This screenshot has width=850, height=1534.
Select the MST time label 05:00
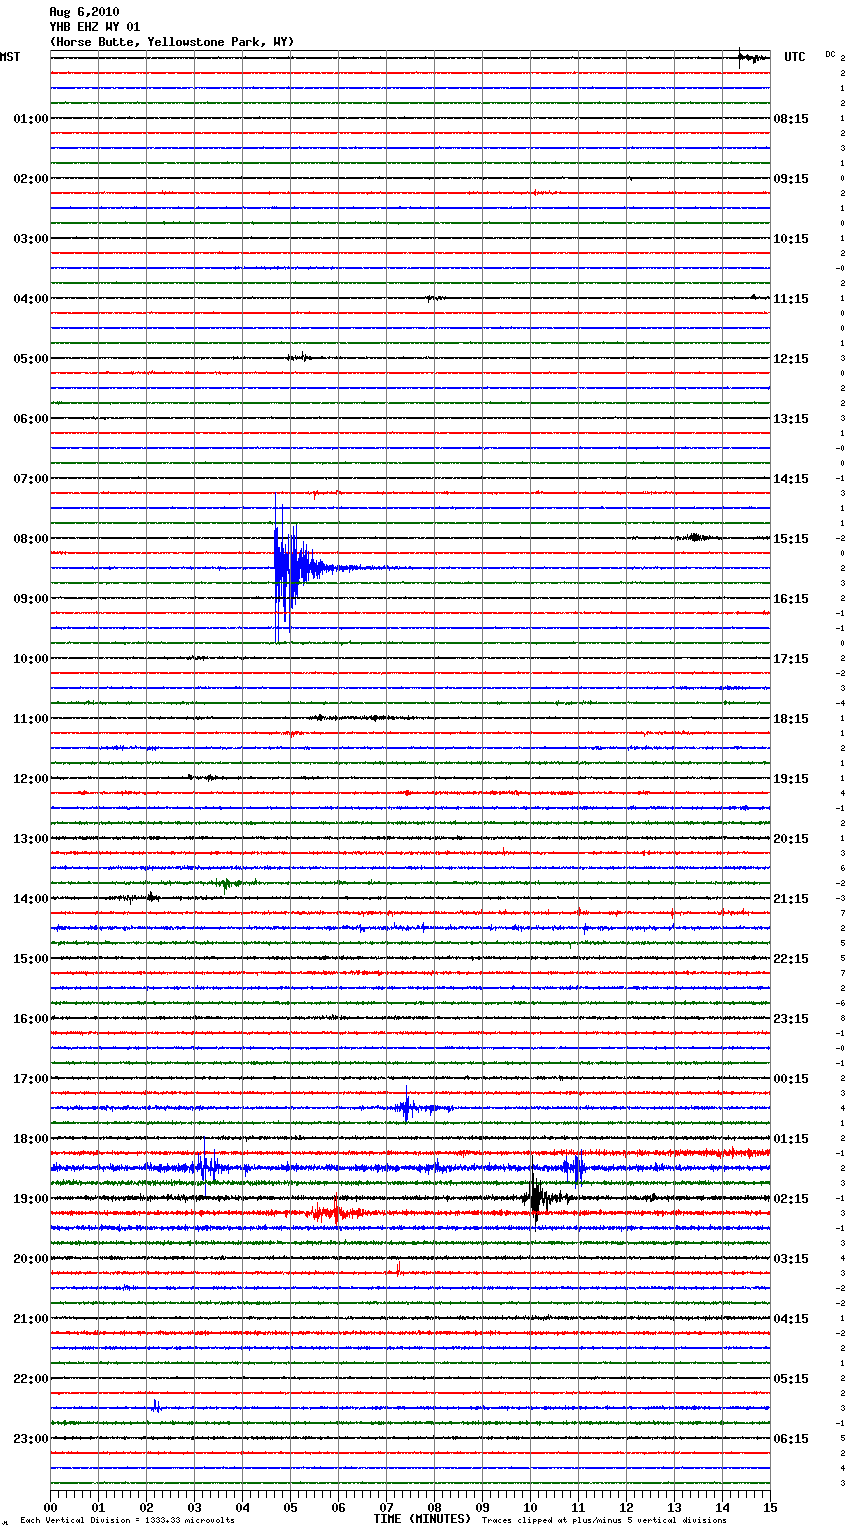pos(30,359)
